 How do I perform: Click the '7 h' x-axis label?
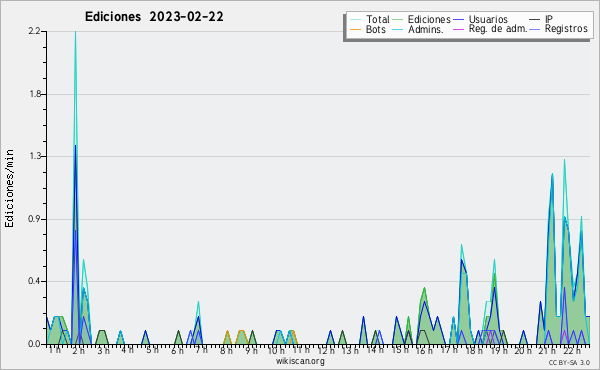[201, 350]
